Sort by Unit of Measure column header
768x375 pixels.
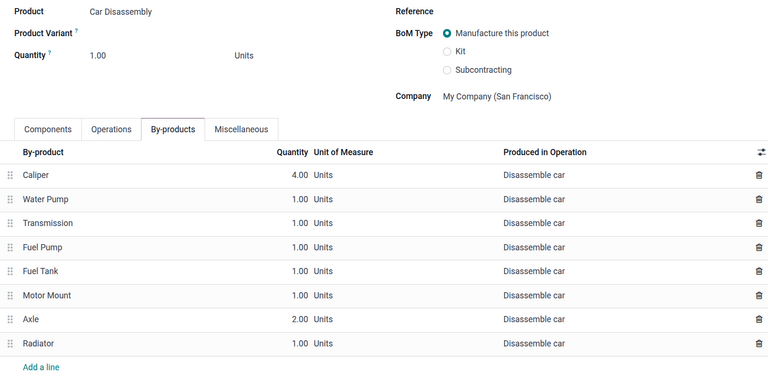pyautogui.click(x=343, y=152)
